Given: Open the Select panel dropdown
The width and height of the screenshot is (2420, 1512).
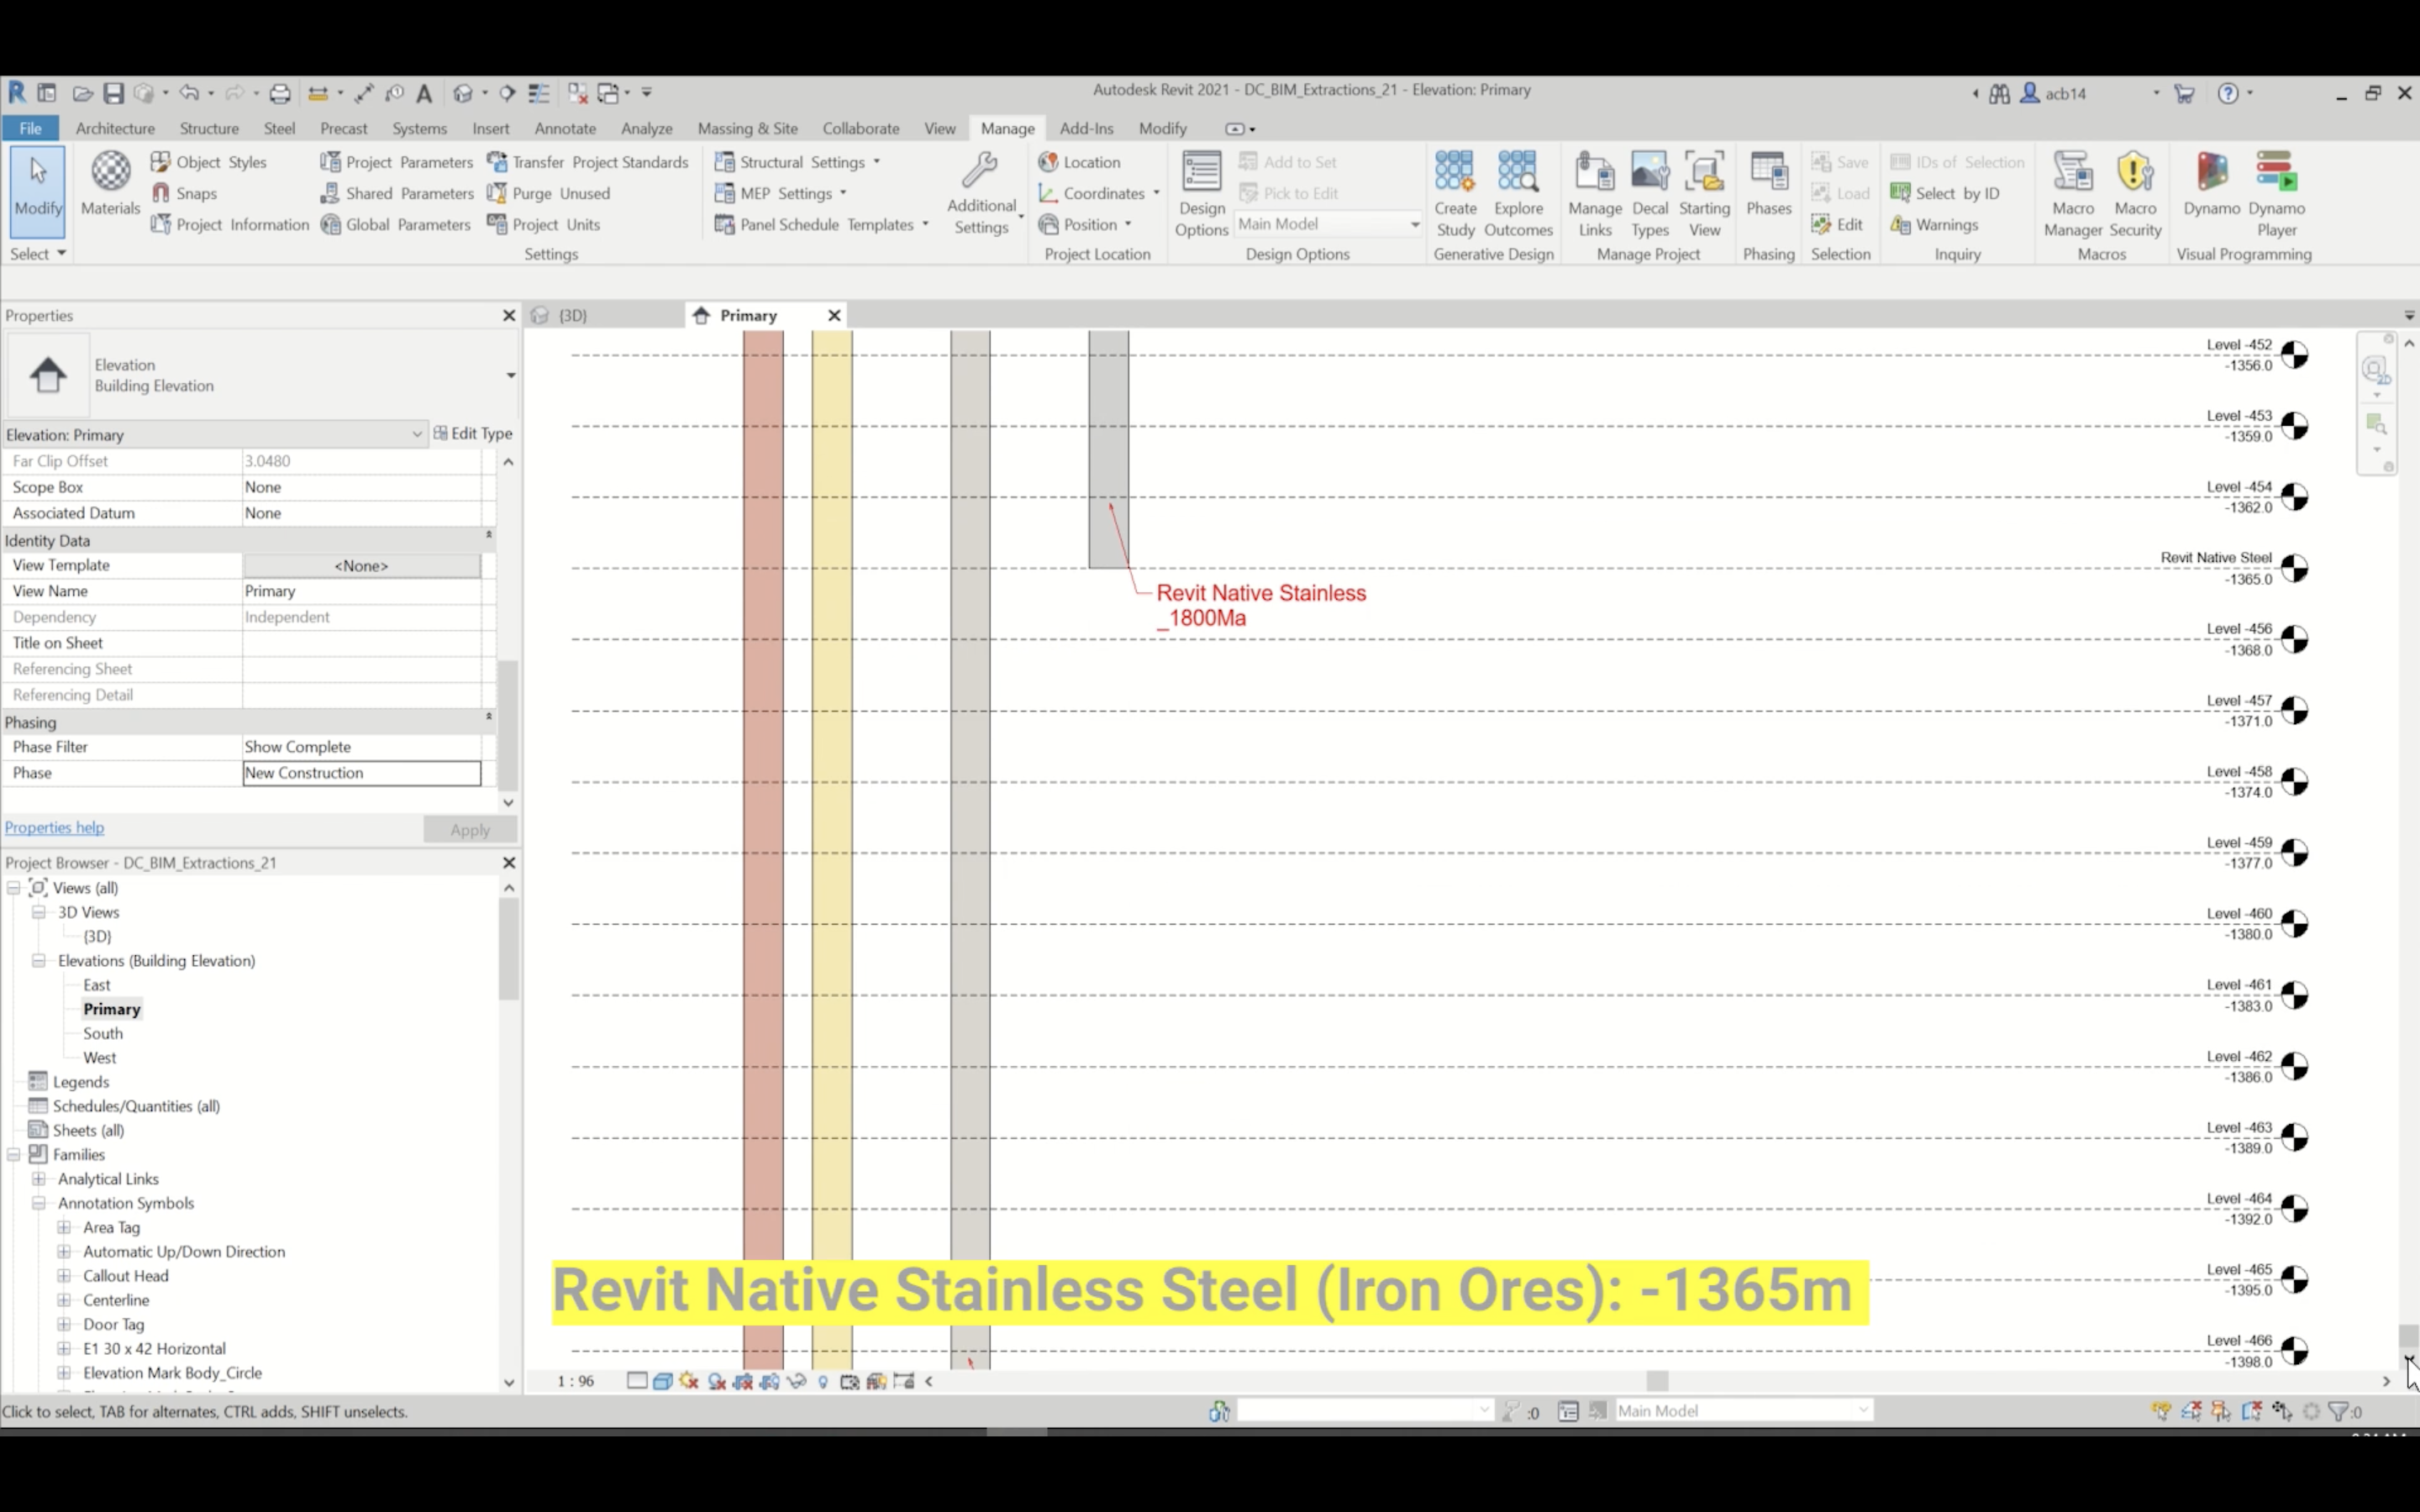Looking at the screenshot, I should [38, 254].
